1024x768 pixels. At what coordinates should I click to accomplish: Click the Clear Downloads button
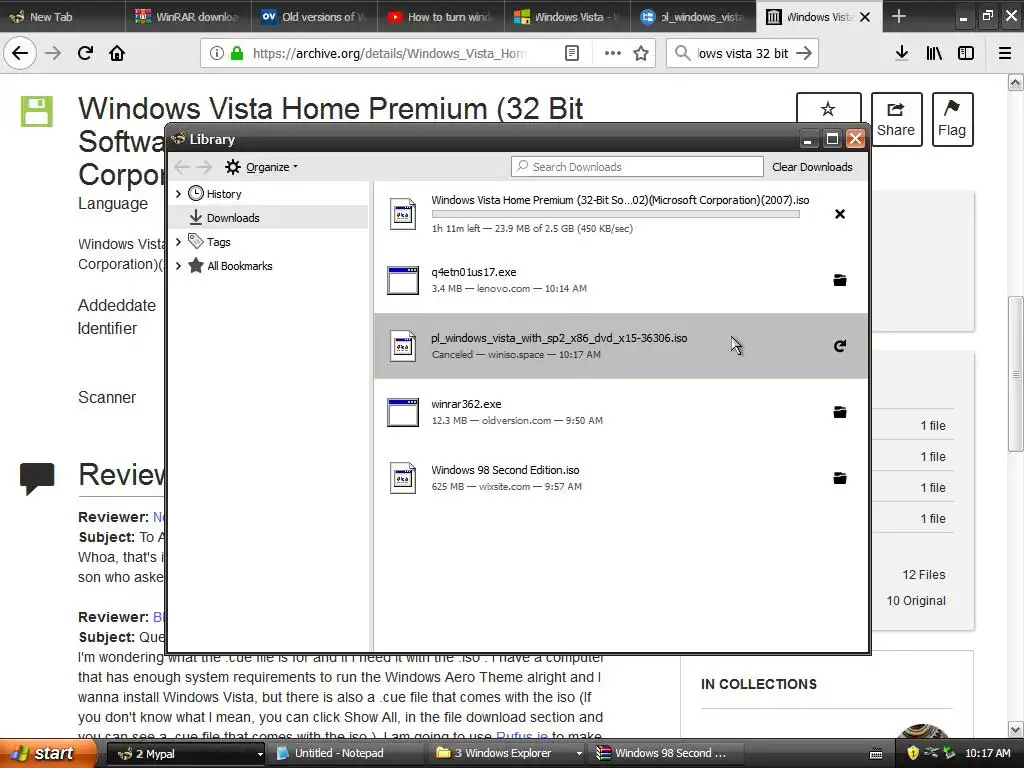point(812,167)
